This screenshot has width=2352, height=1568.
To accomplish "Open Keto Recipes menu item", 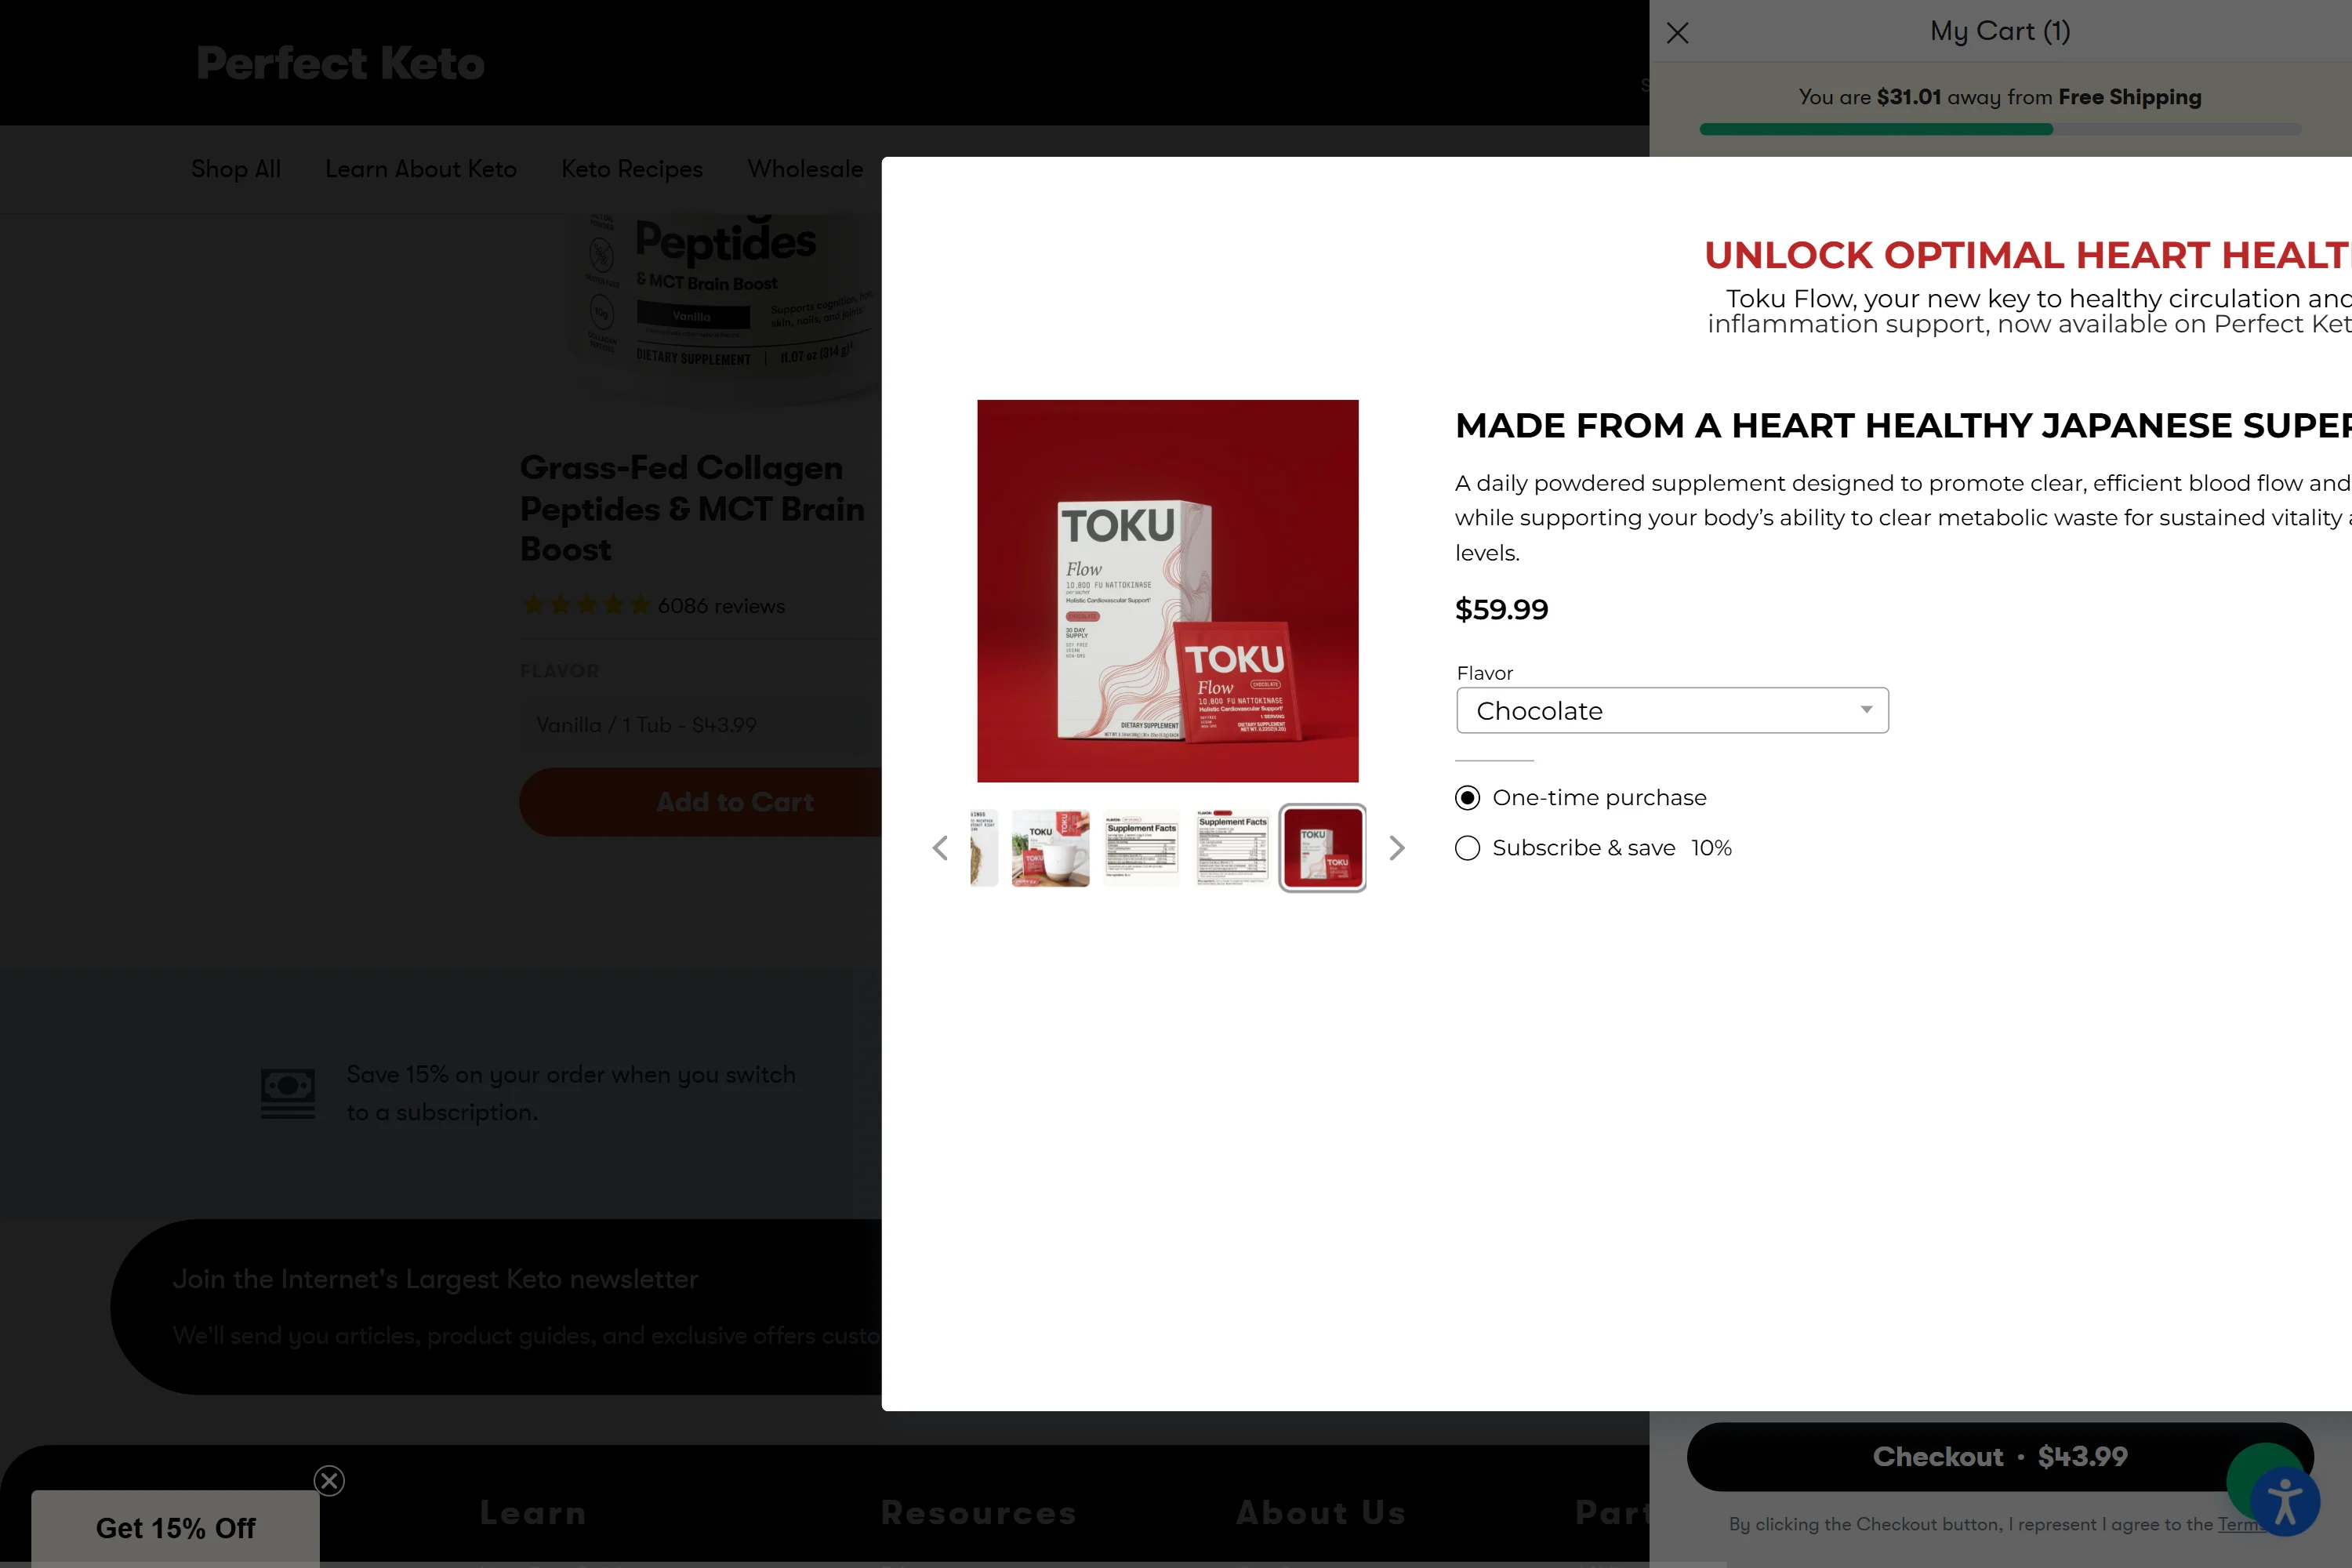I will click(632, 169).
